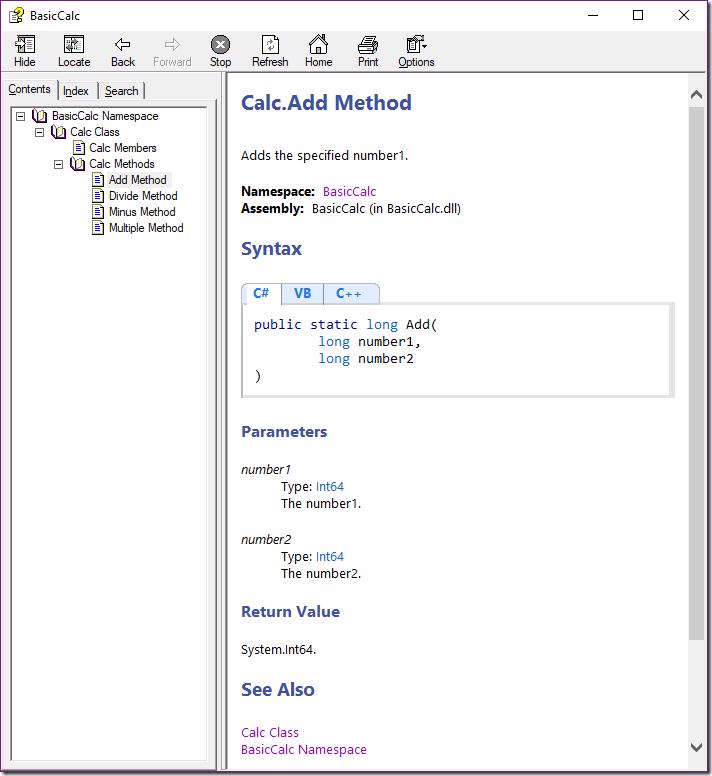Click the Add Method page icon
The height and width of the screenshot is (776, 712).
tap(98, 180)
